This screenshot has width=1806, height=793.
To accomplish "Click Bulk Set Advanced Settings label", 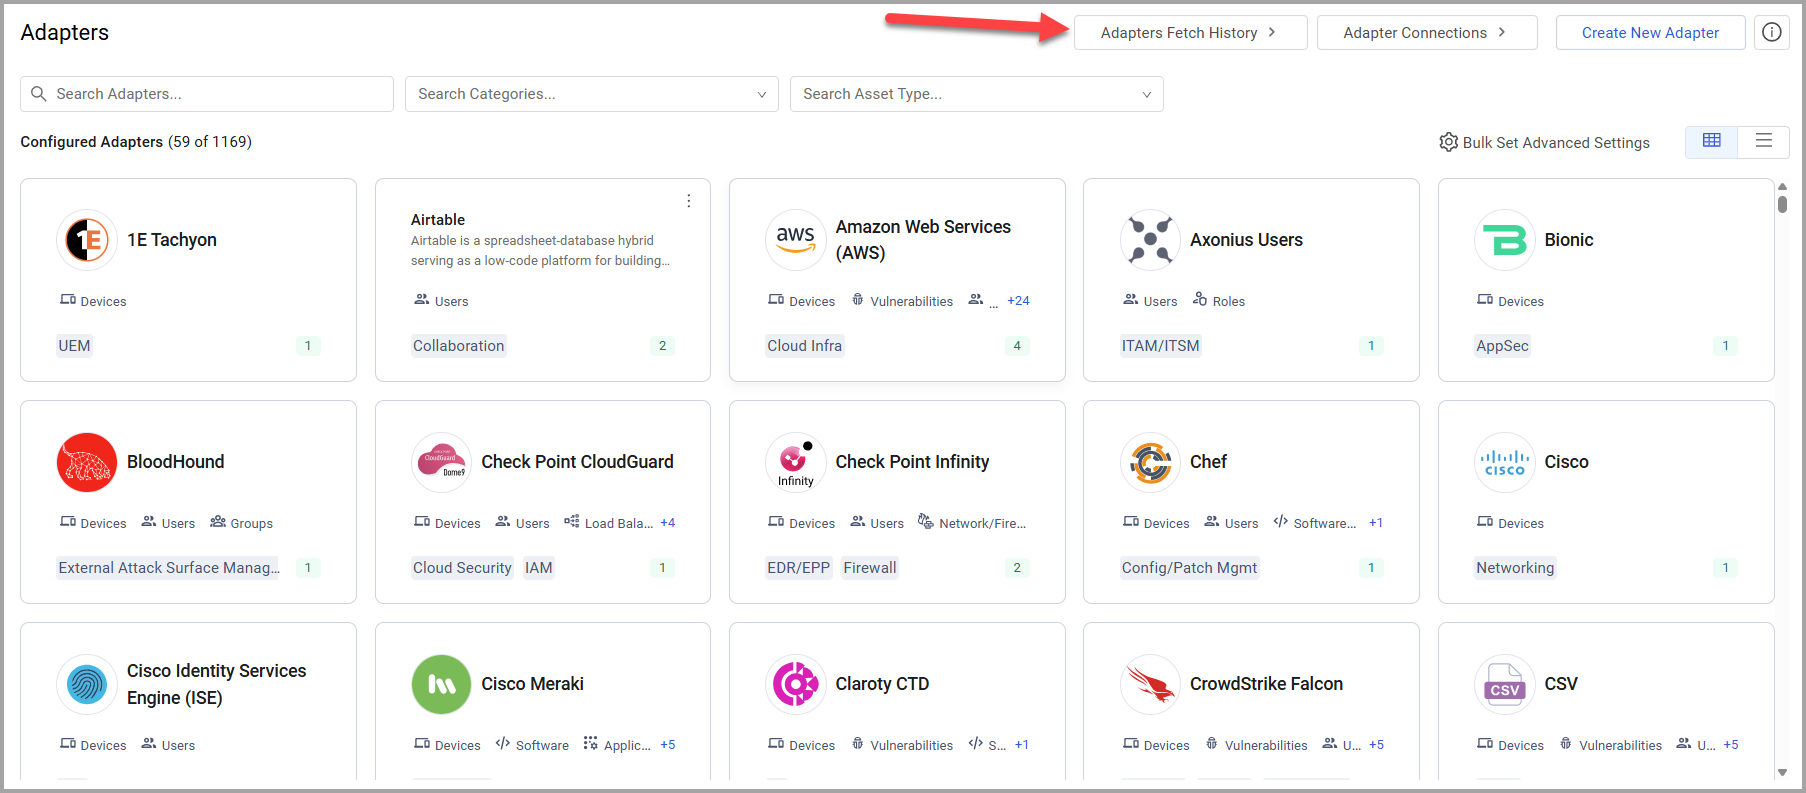I will click(1556, 143).
